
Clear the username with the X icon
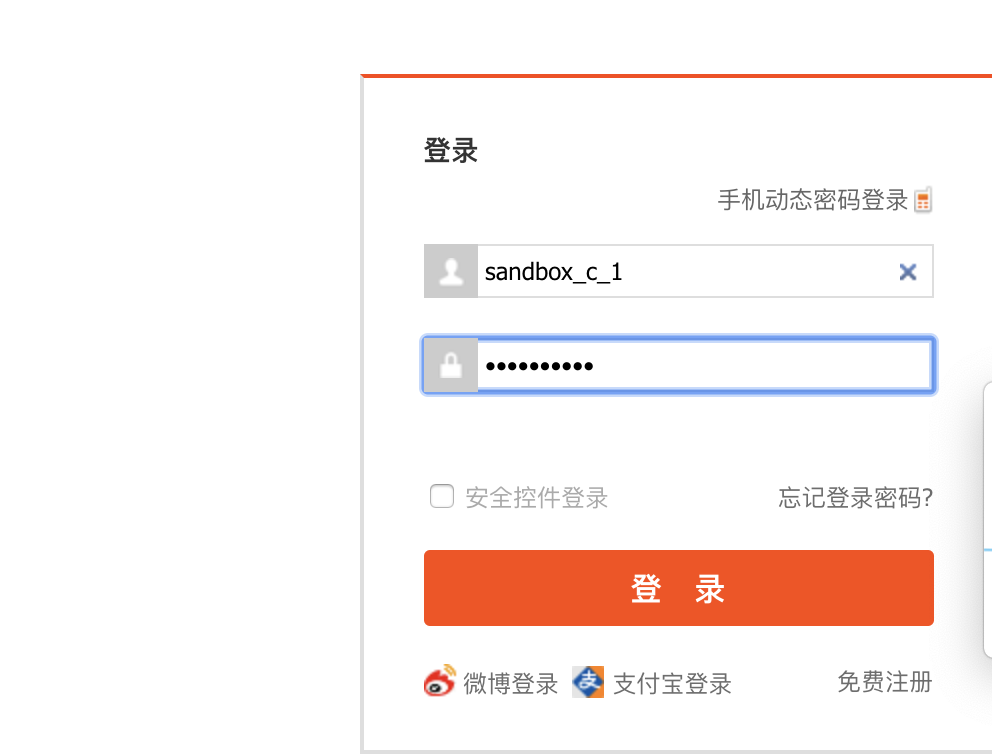[908, 272]
